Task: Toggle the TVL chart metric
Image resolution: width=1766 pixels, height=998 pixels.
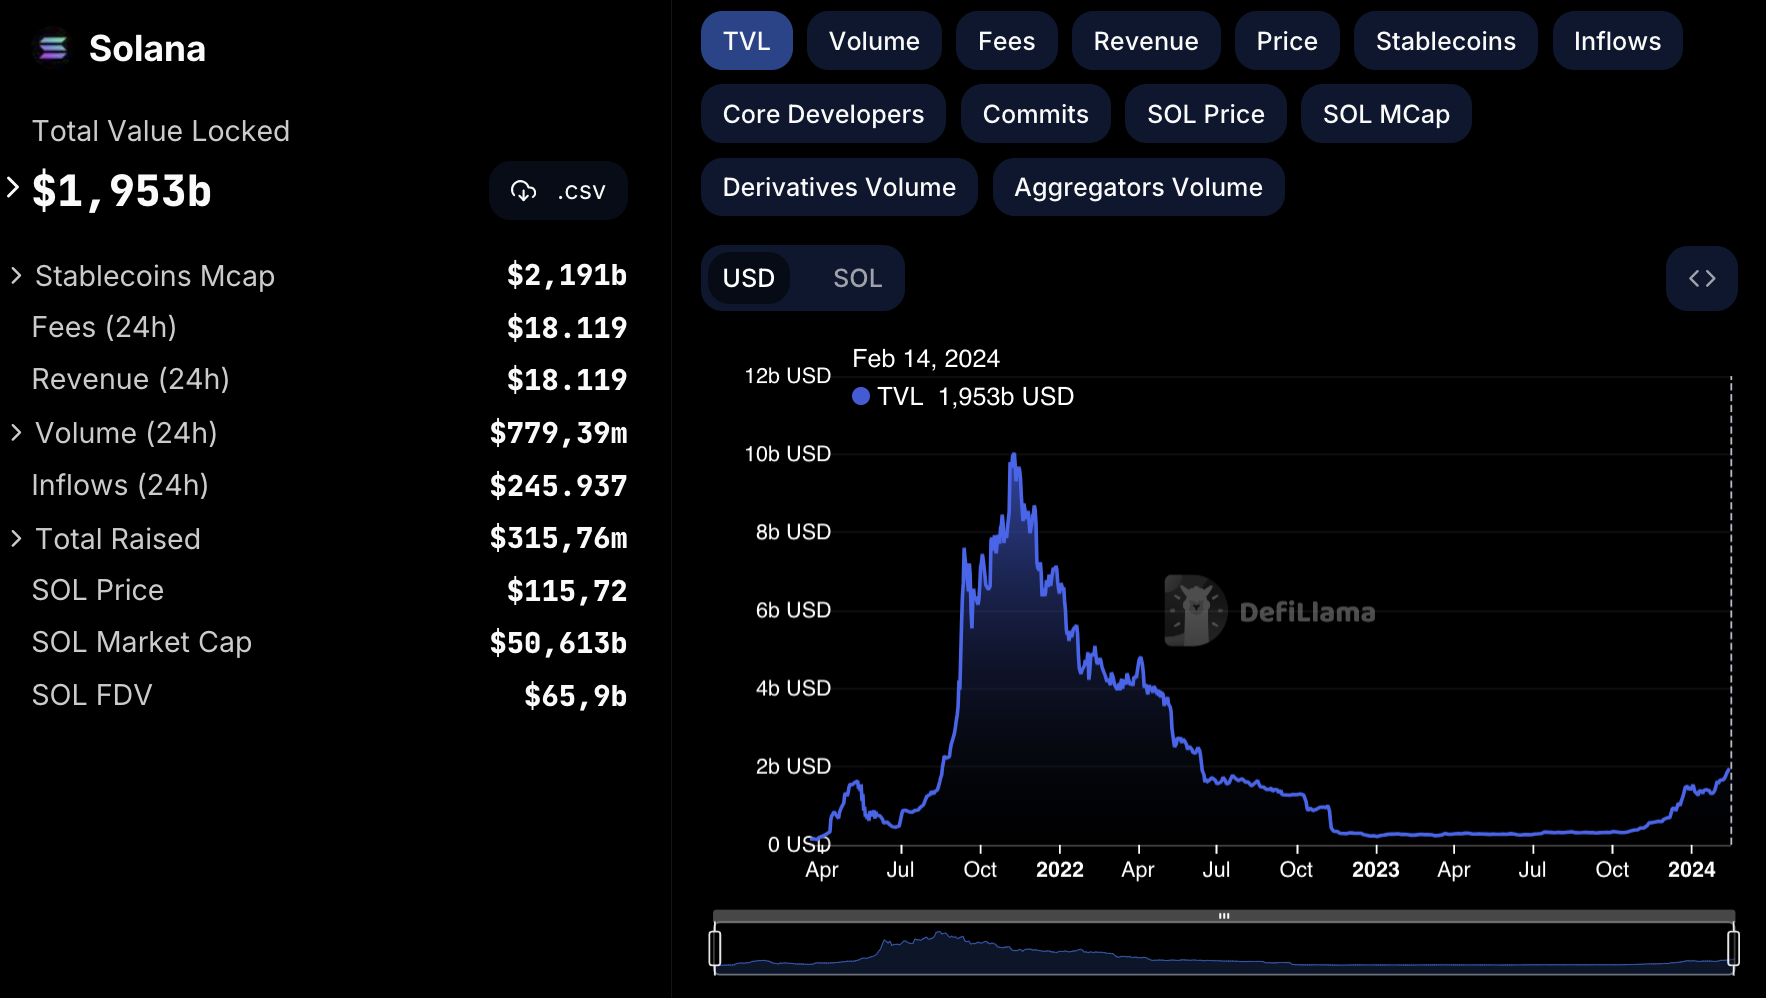Action: click(x=746, y=41)
